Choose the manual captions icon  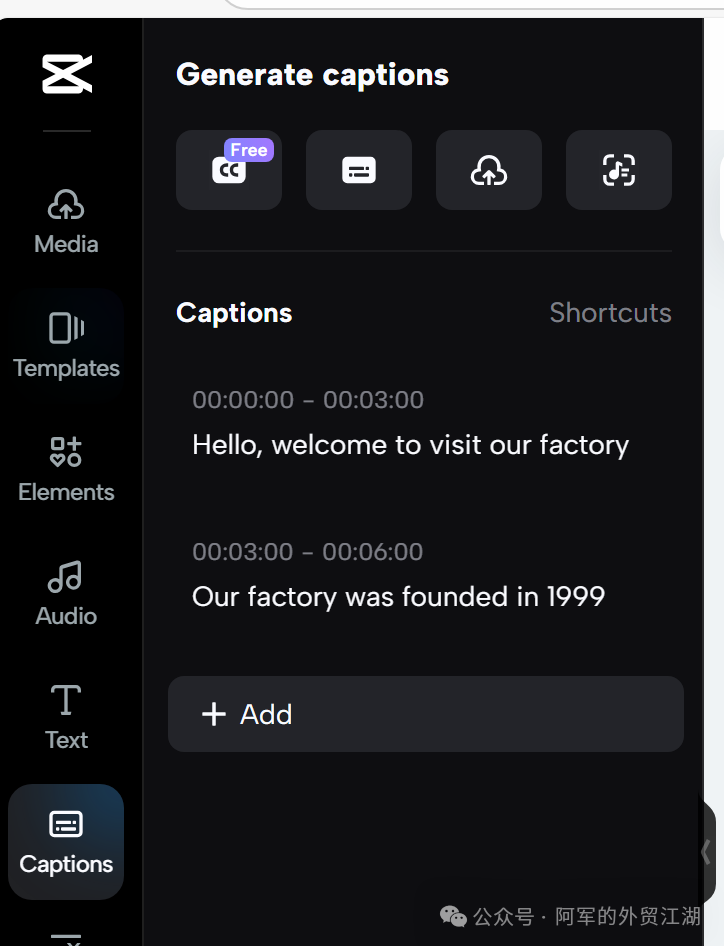[x=359, y=170]
